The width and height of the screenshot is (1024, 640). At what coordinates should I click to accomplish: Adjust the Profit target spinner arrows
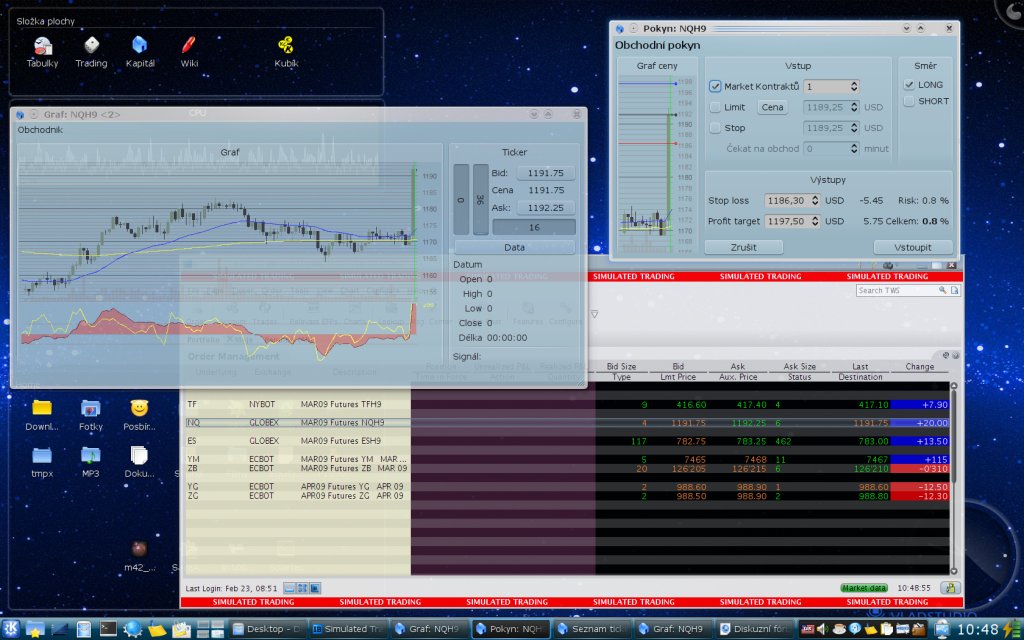(815, 221)
